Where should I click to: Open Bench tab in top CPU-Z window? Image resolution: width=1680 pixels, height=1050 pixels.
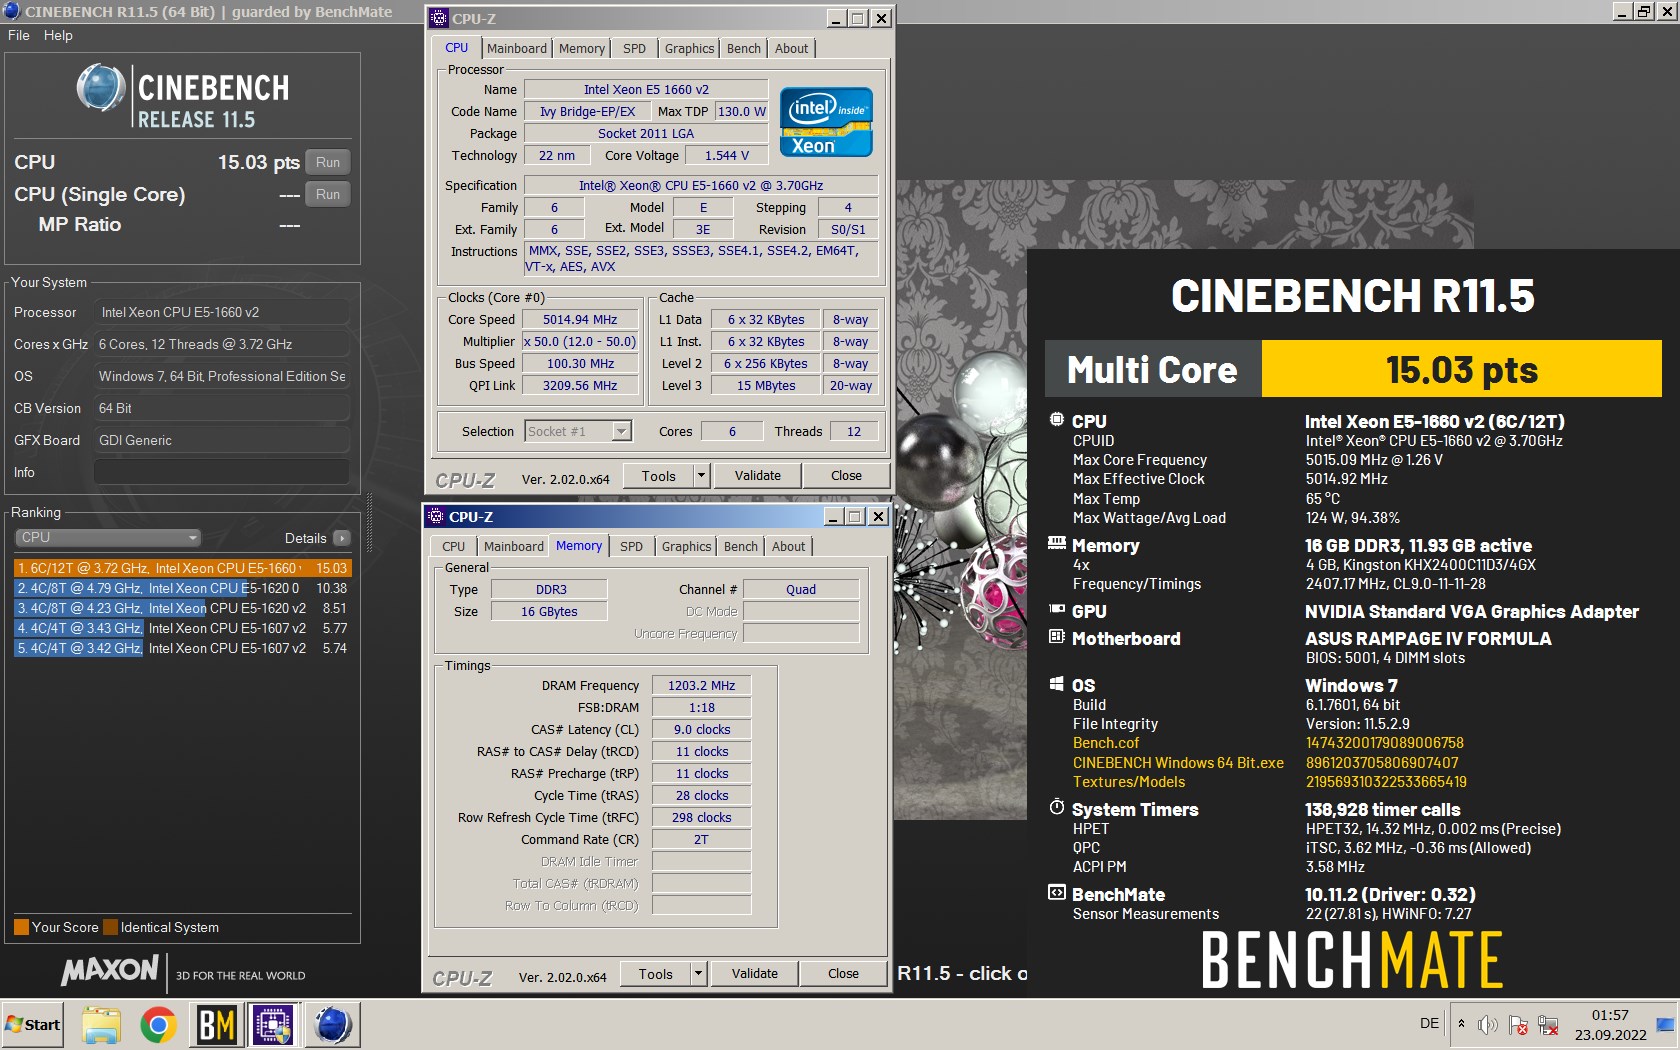744,48
